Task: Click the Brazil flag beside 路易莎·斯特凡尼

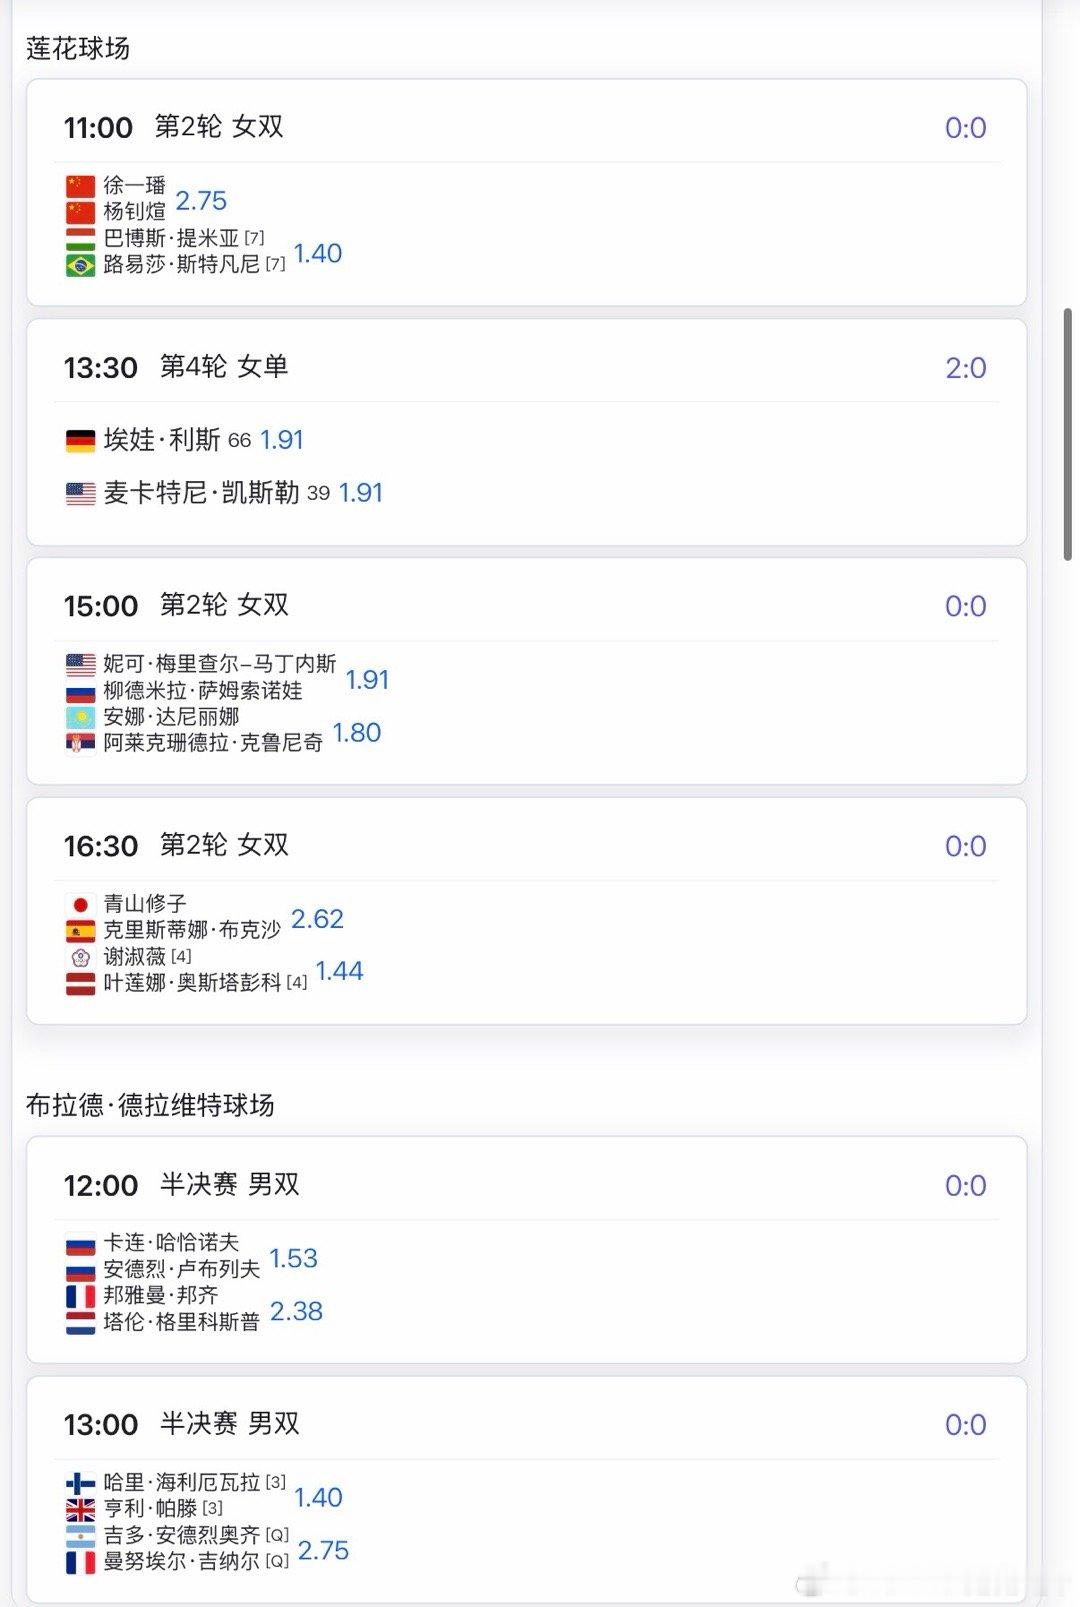Action: 80,265
